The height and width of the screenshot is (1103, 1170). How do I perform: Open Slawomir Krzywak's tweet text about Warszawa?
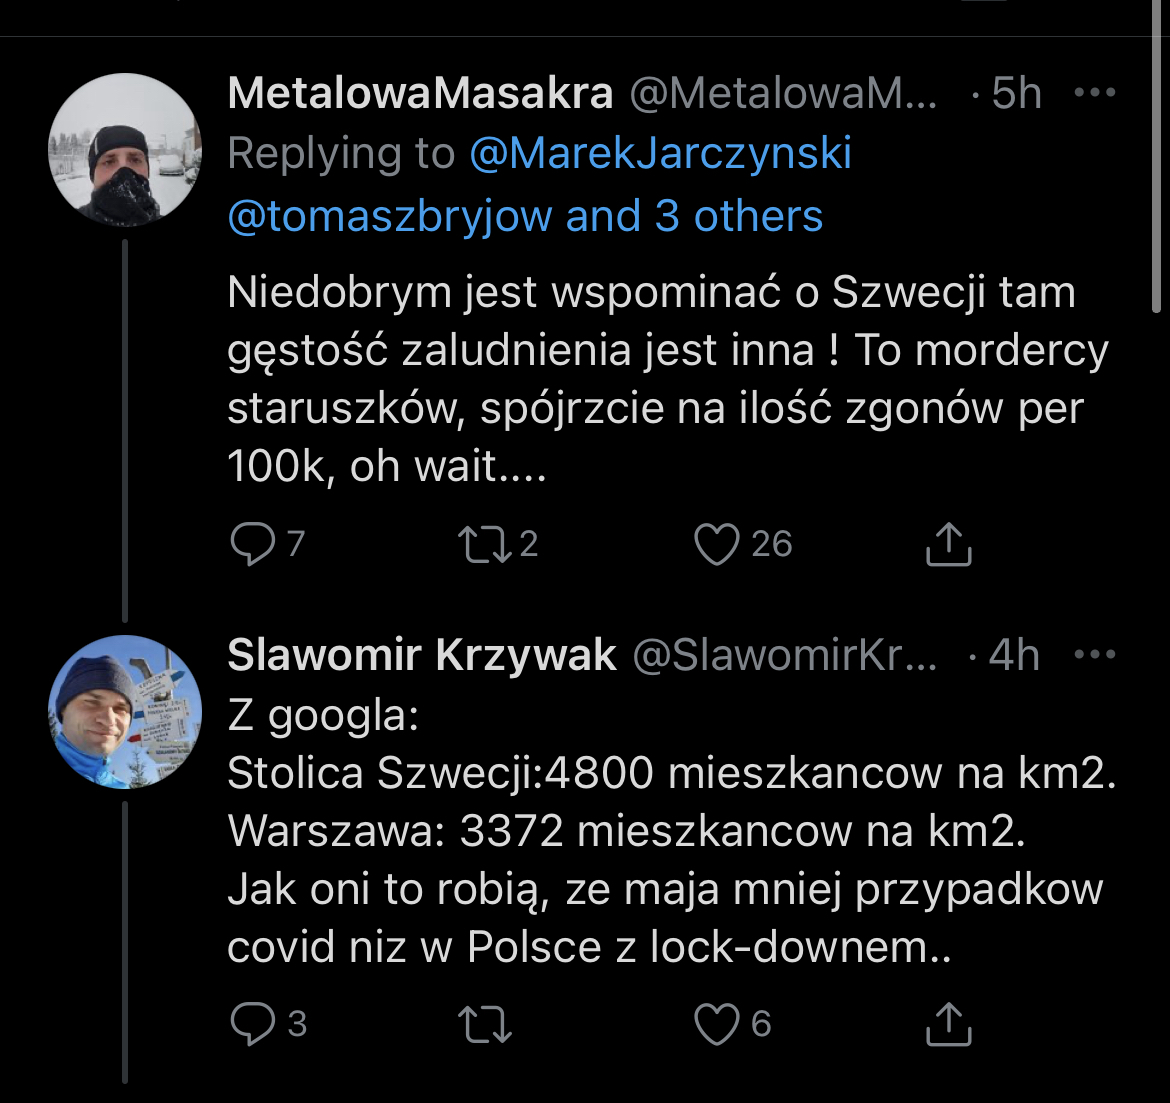coord(627,831)
